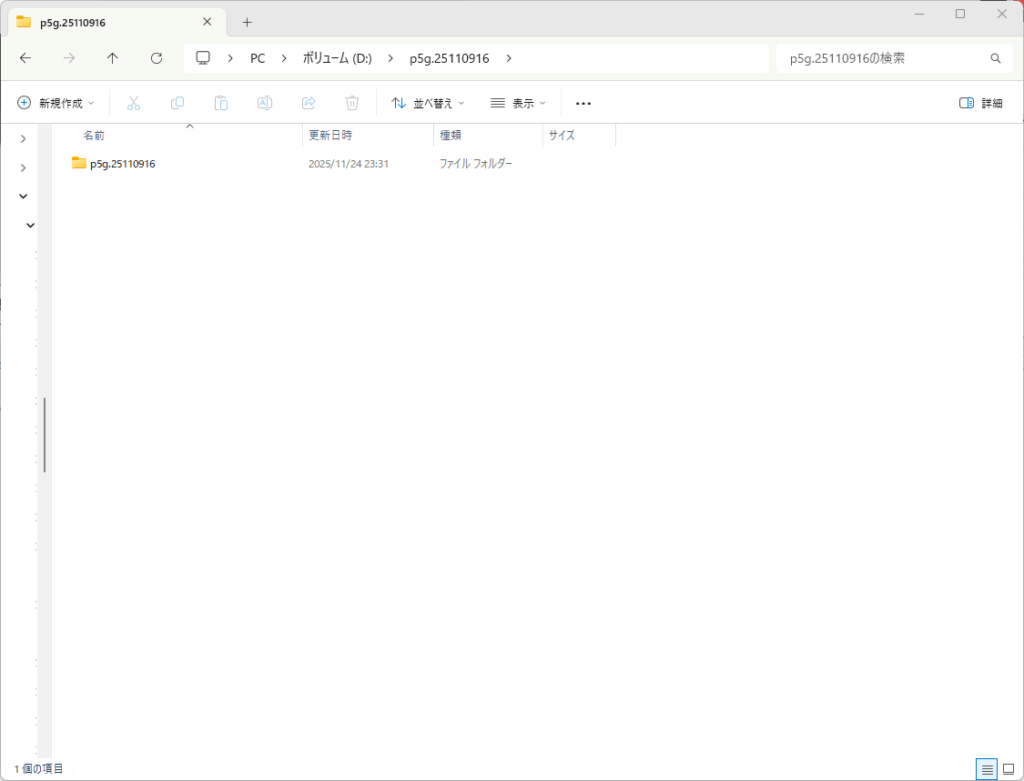Click the Delete trash can icon

(x=352, y=103)
